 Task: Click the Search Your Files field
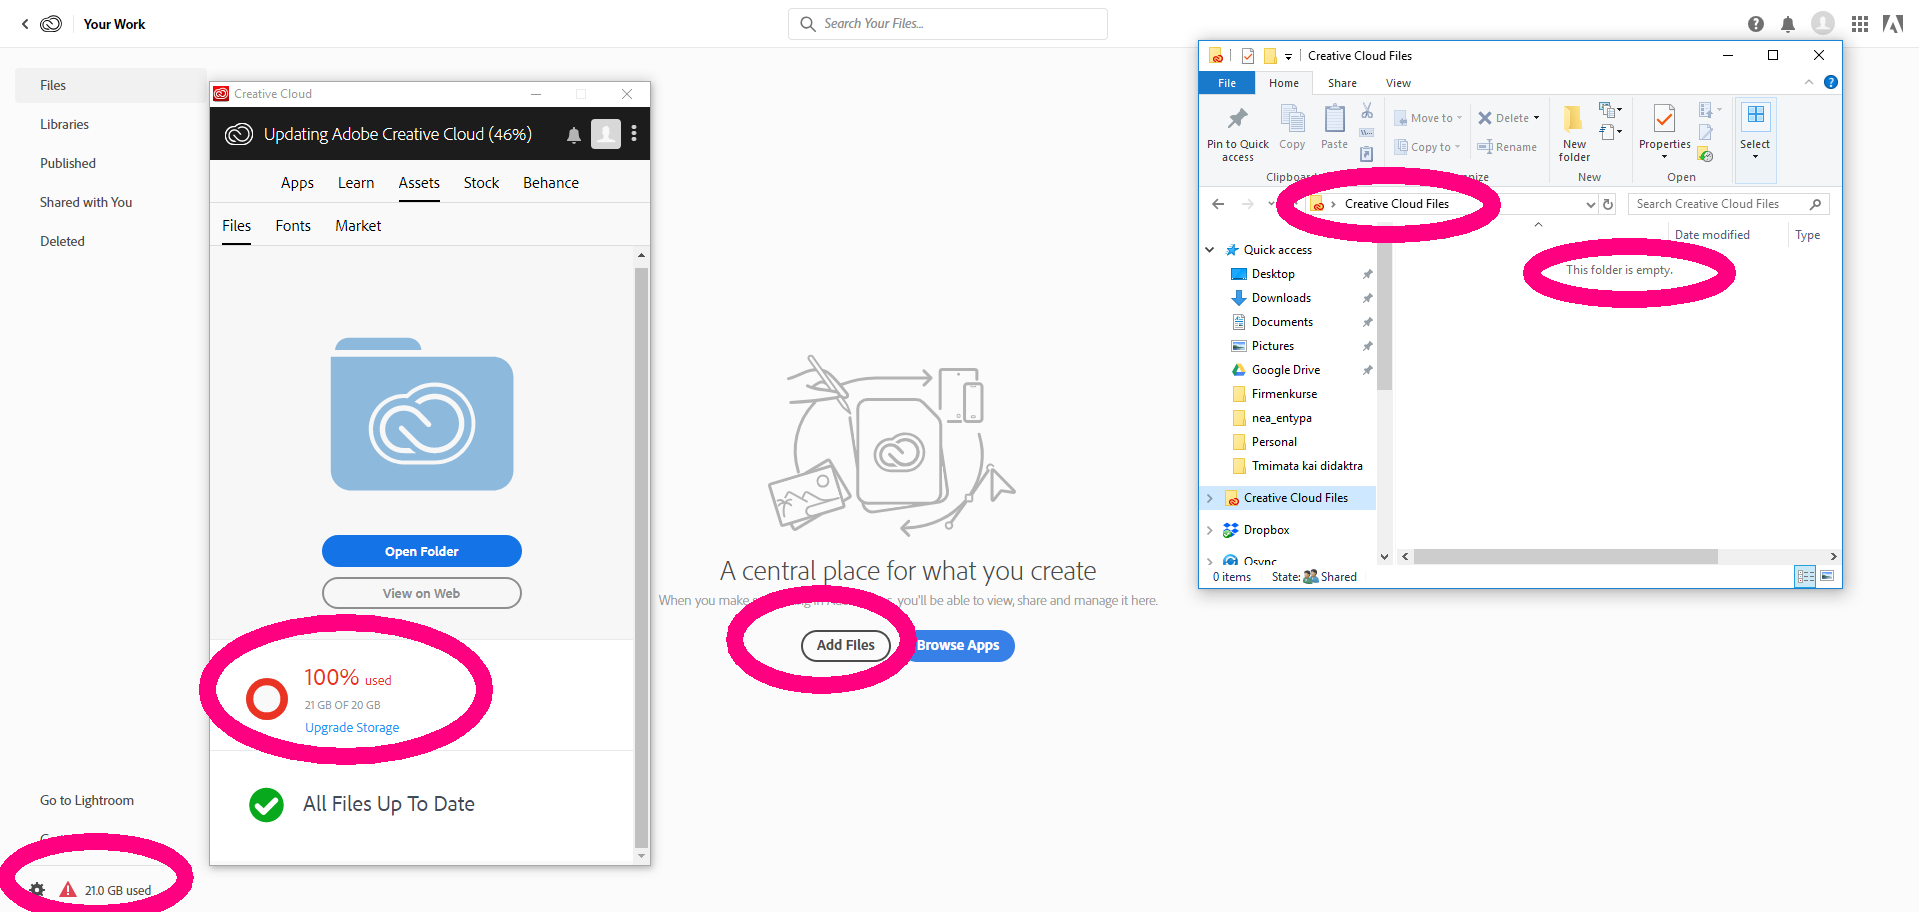(948, 24)
